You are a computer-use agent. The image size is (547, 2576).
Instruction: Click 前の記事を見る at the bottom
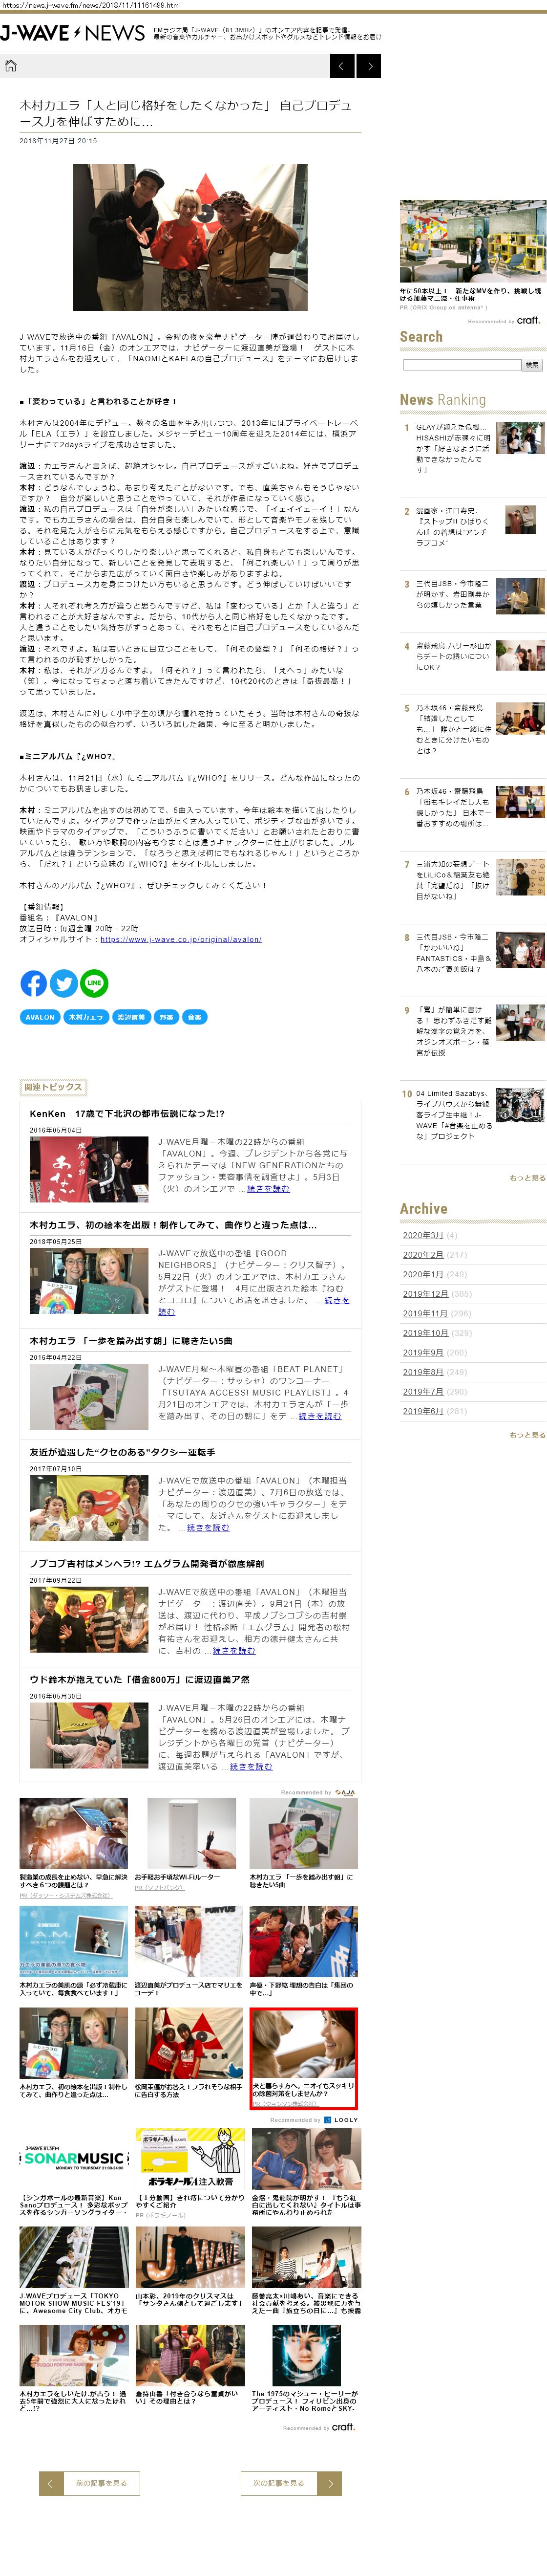click(90, 2483)
